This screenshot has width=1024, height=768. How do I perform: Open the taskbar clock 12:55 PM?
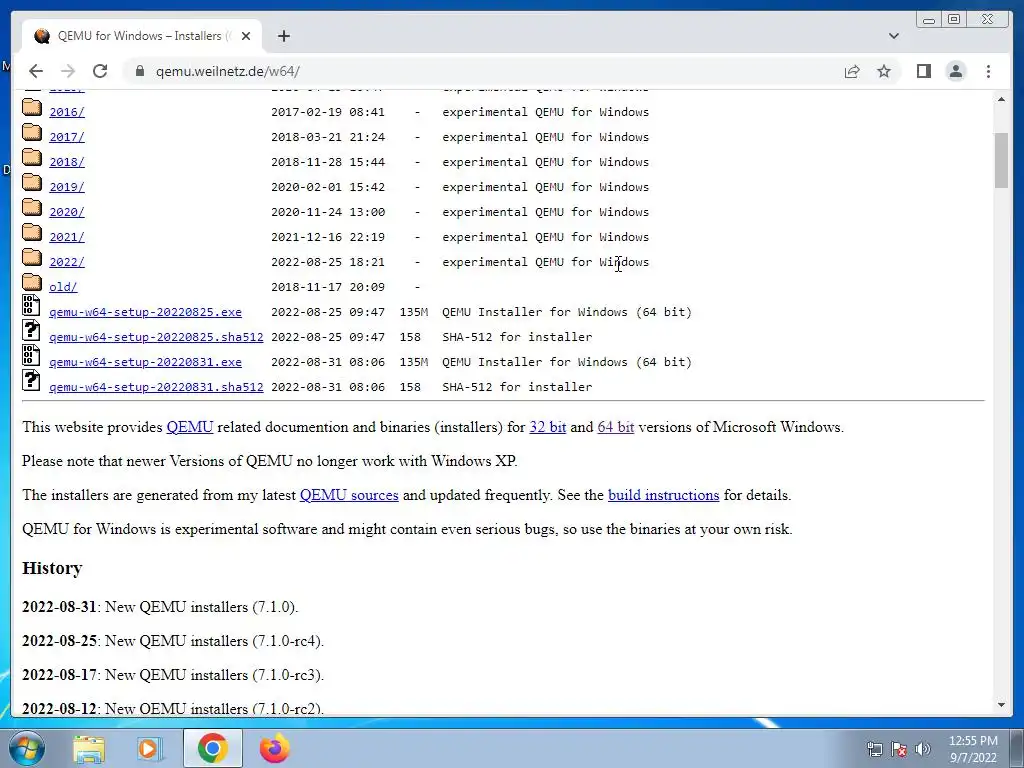pyautogui.click(x=973, y=741)
